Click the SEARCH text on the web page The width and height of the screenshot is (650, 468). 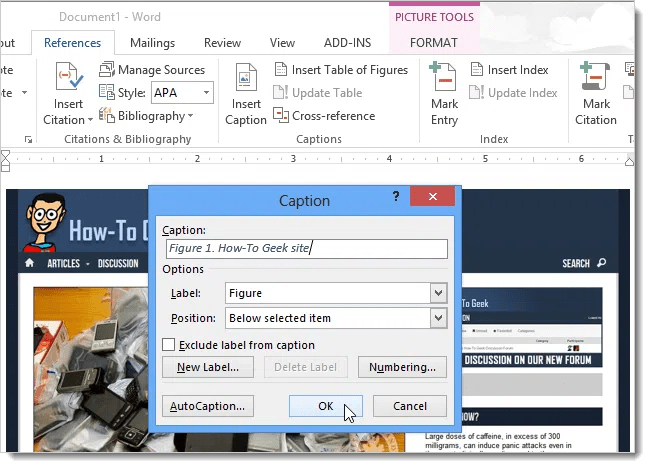click(575, 263)
